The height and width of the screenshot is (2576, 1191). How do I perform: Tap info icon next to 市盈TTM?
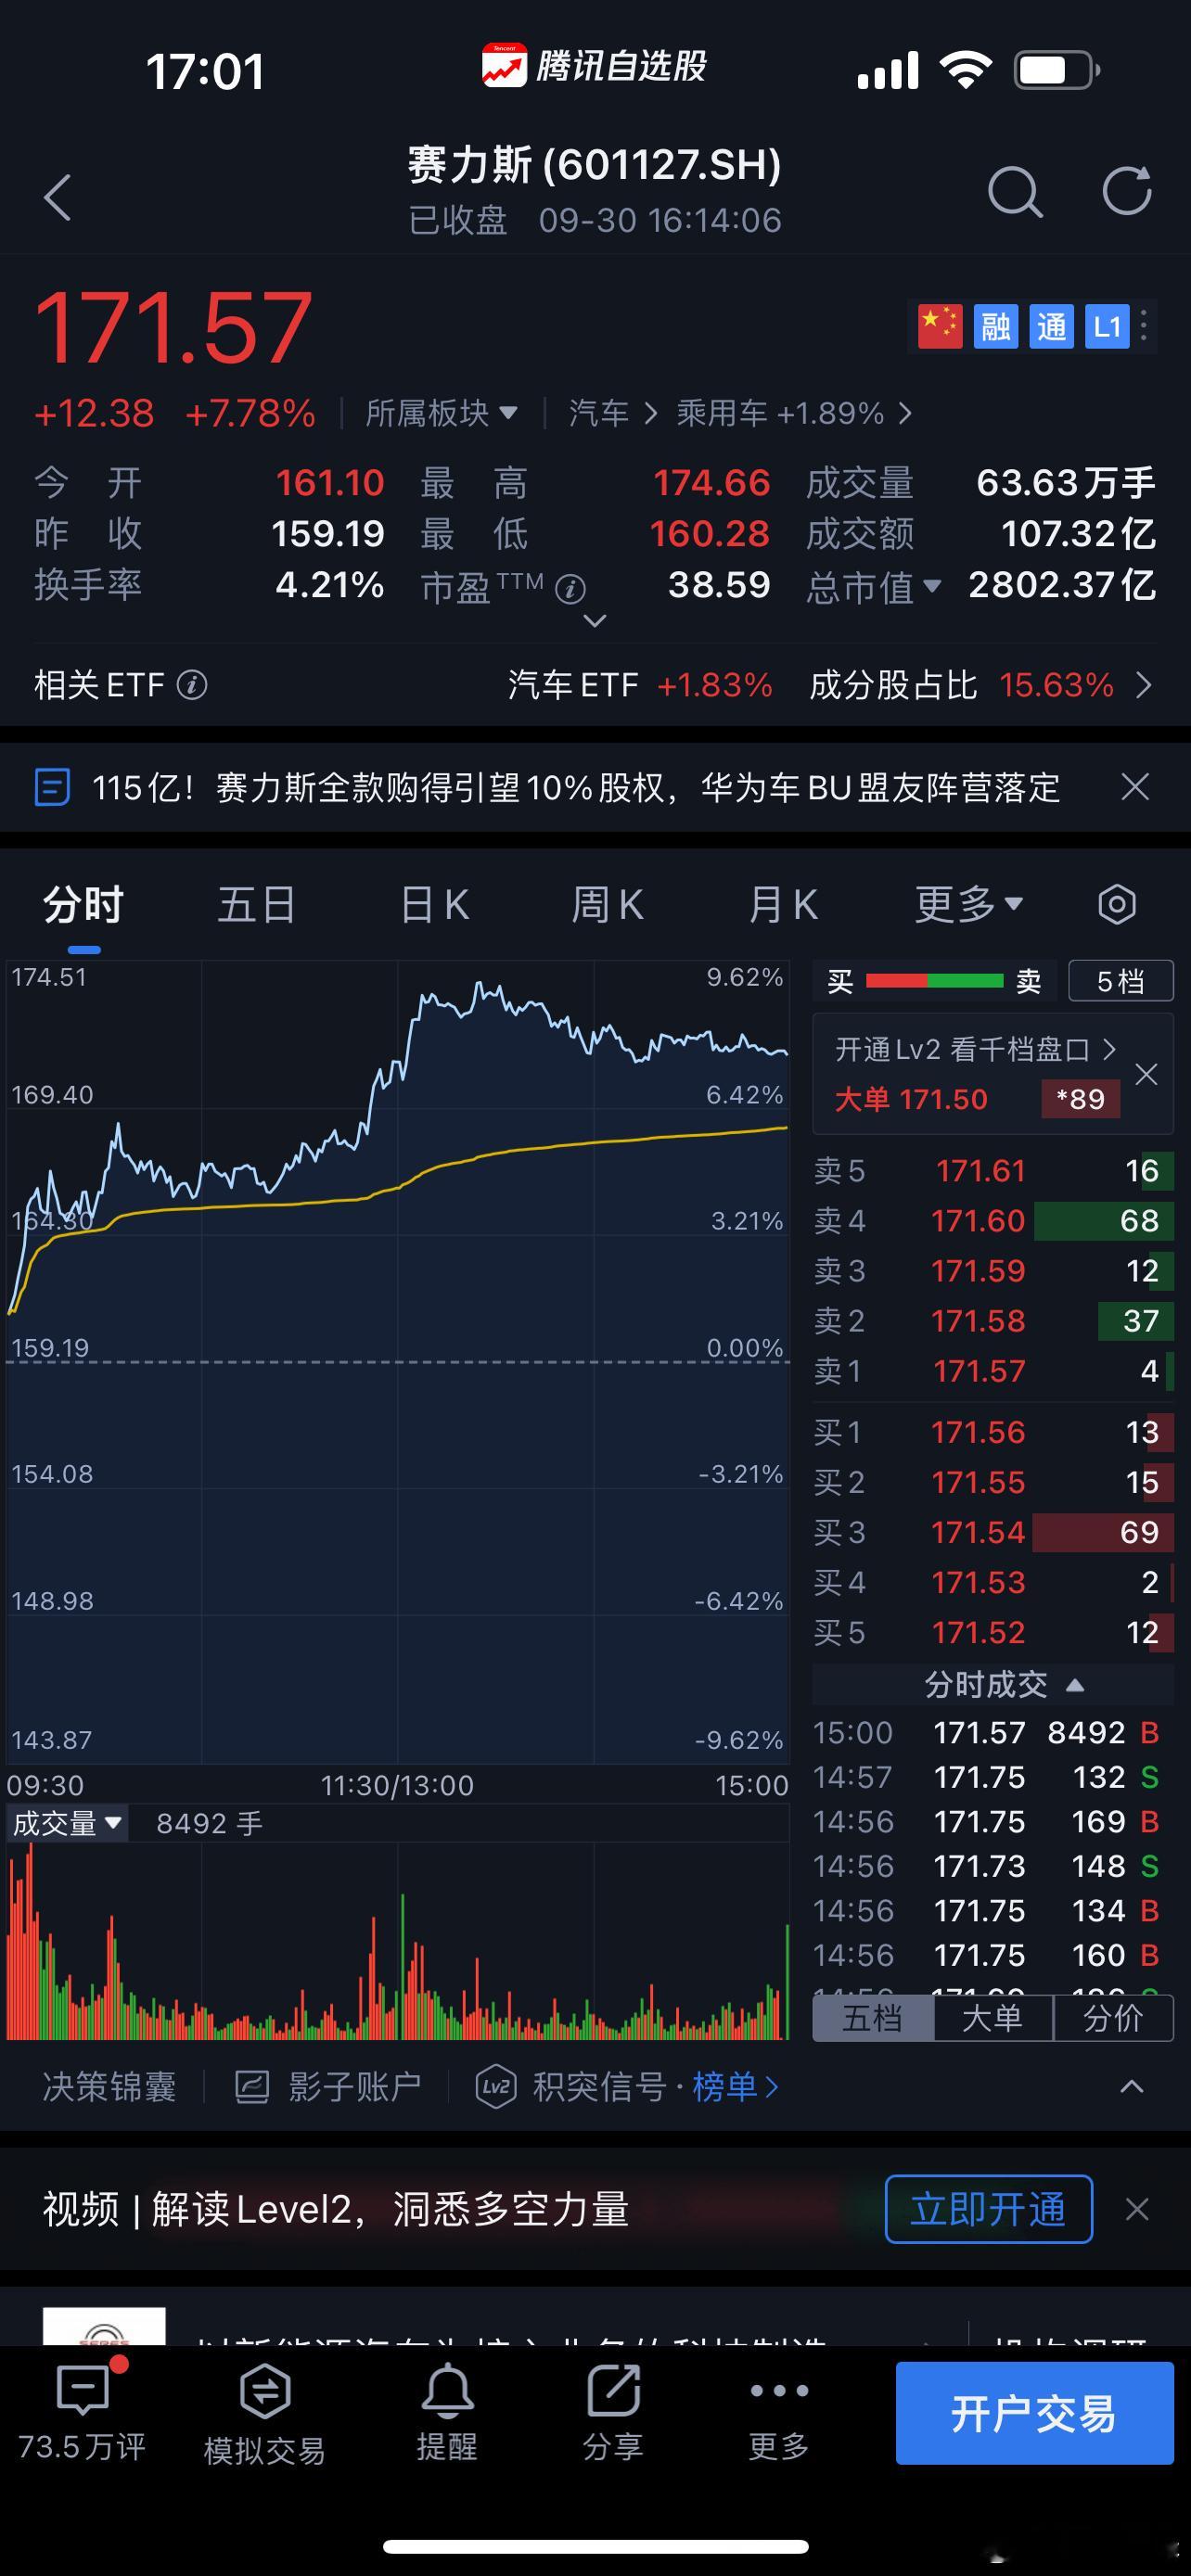pos(570,589)
